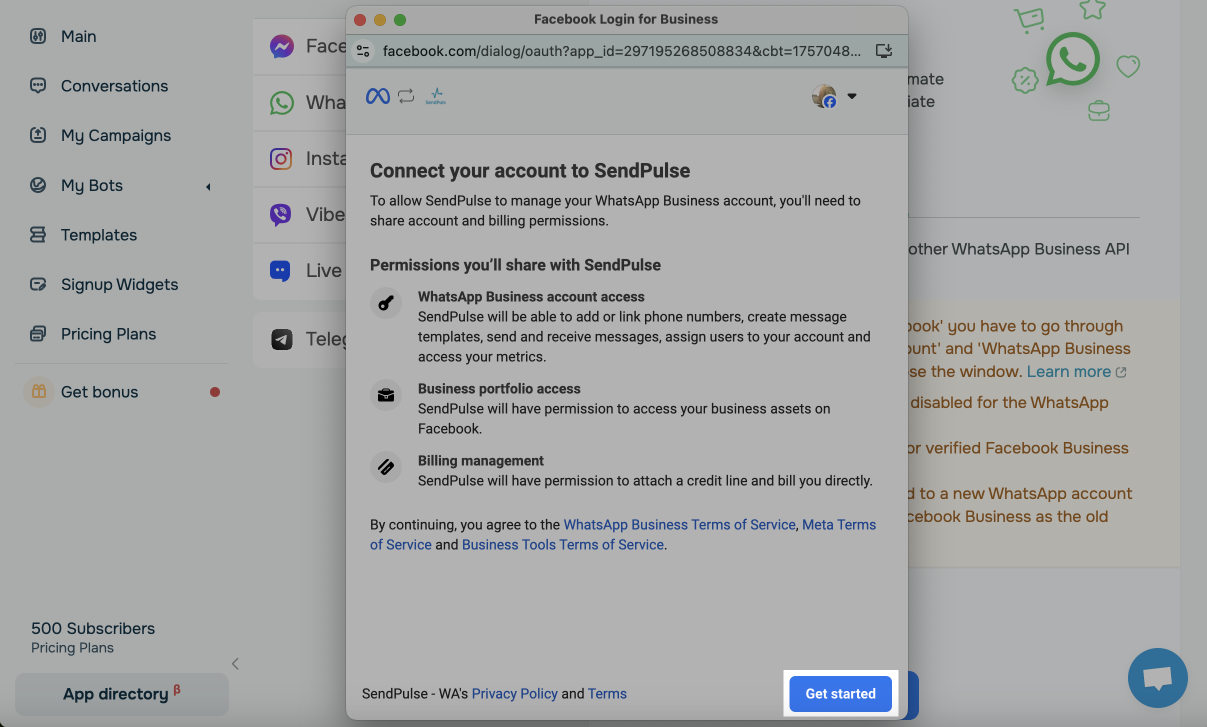The image size is (1207, 727).
Task: Open the Facebook profile account dropdown
Action: point(835,97)
